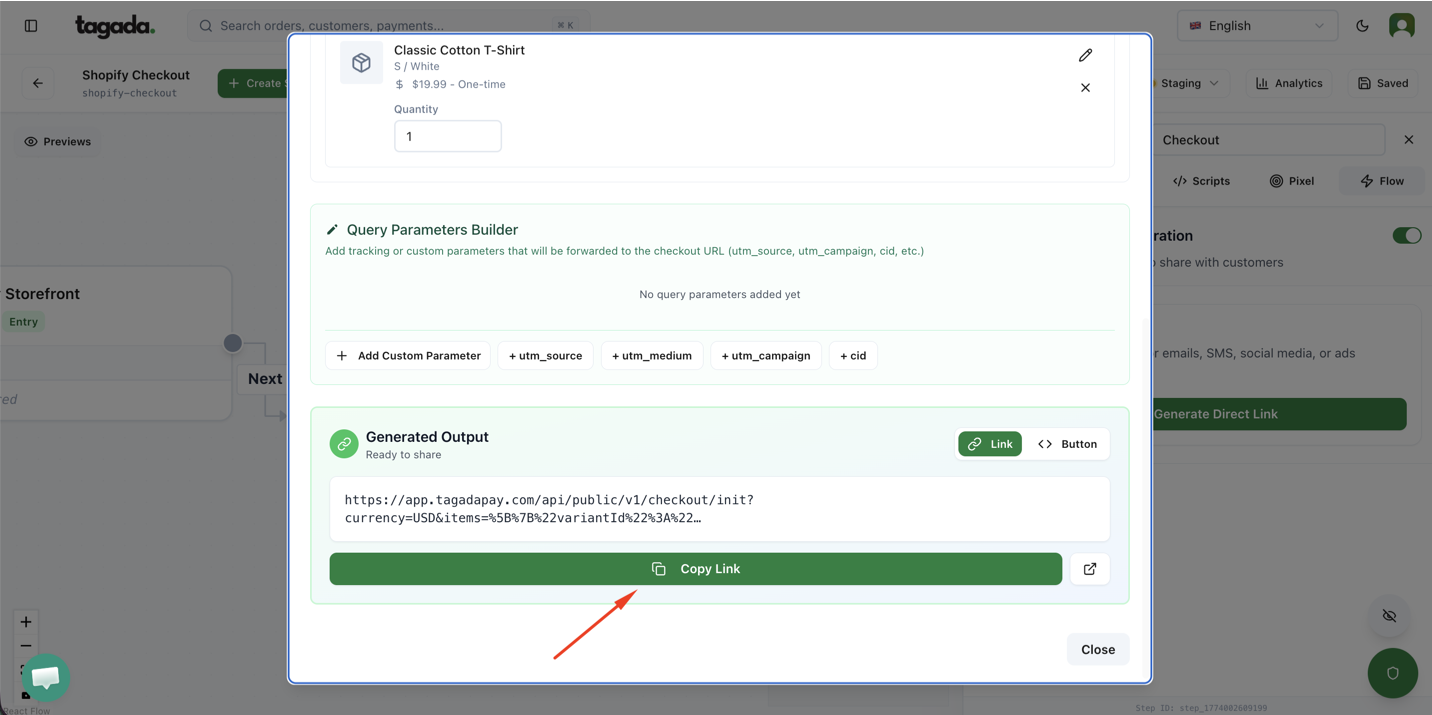1432x715 pixels.
Task: Click the Quantity input field
Action: pos(447,136)
